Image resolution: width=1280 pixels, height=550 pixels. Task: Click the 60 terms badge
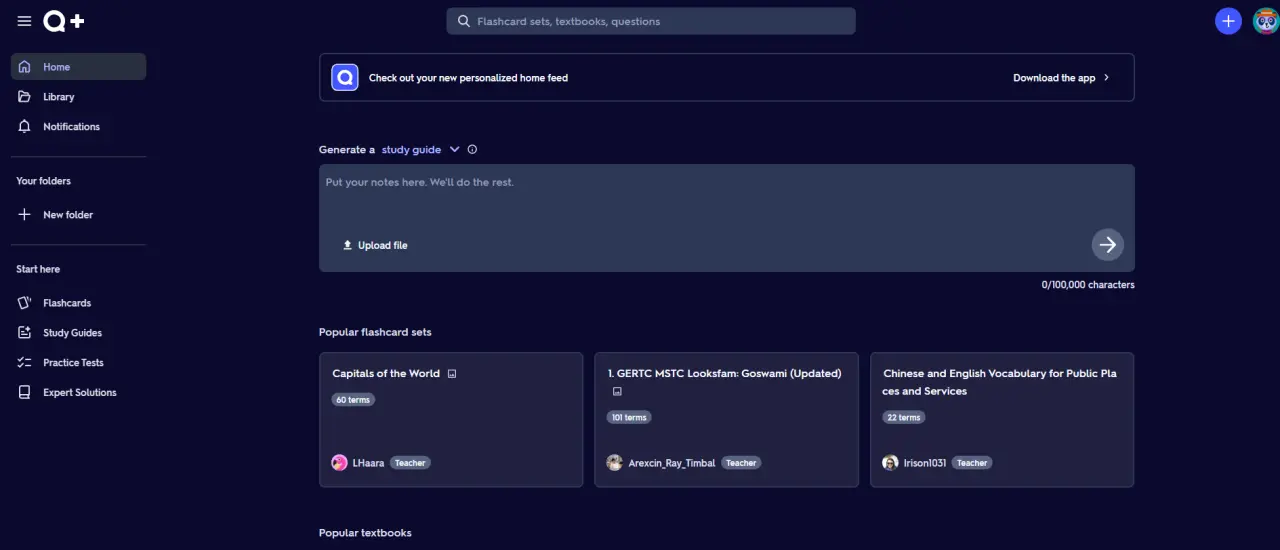click(x=353, y=400)
